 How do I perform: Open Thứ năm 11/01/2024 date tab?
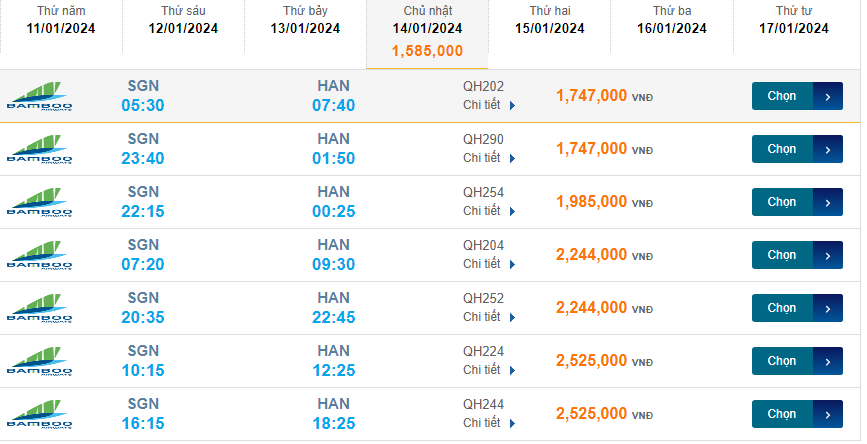click(61, 21)
